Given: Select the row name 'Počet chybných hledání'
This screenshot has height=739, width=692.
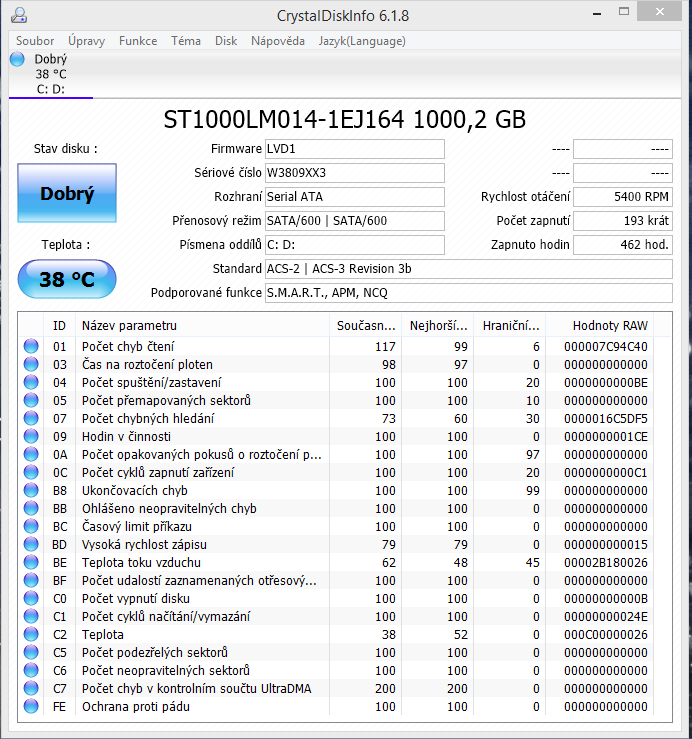Looking at the screenshot, I should tap(148, 419).
